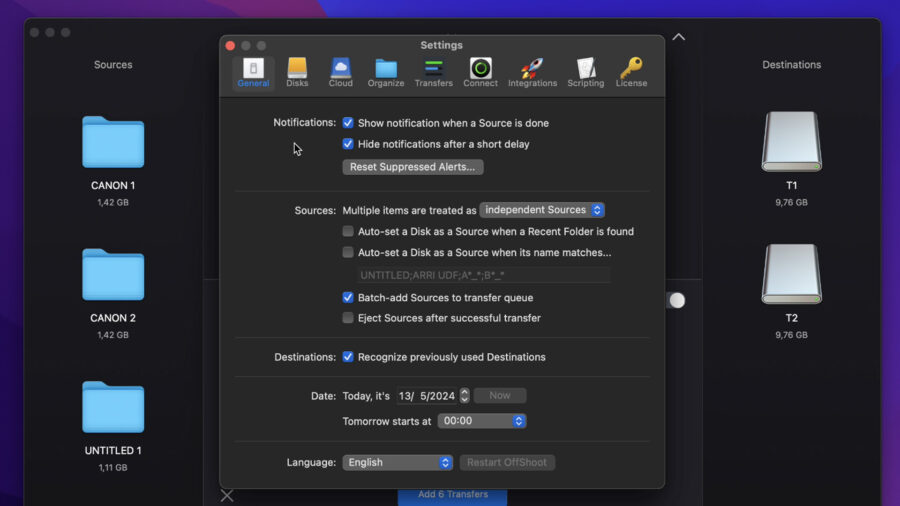
Task: Switch to the Organize settings pane
Action: click(386, 72)
